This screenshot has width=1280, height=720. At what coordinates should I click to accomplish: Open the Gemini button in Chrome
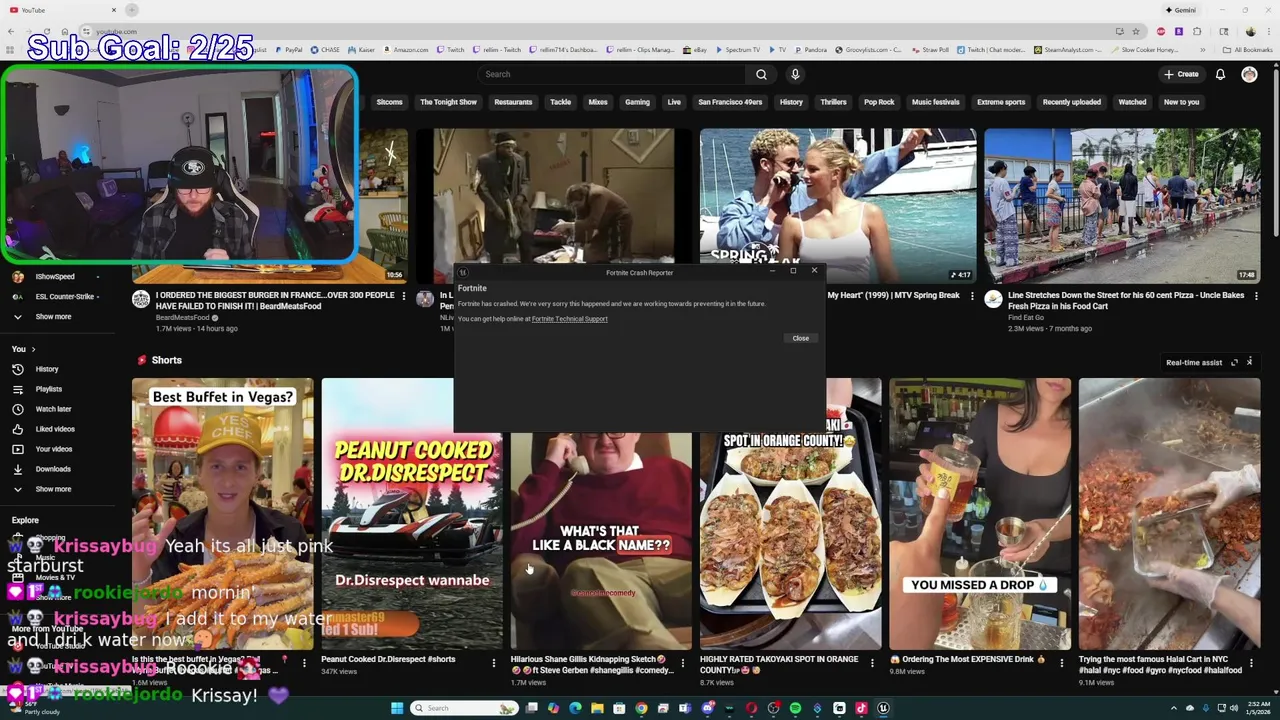(x=1180, y=10)
